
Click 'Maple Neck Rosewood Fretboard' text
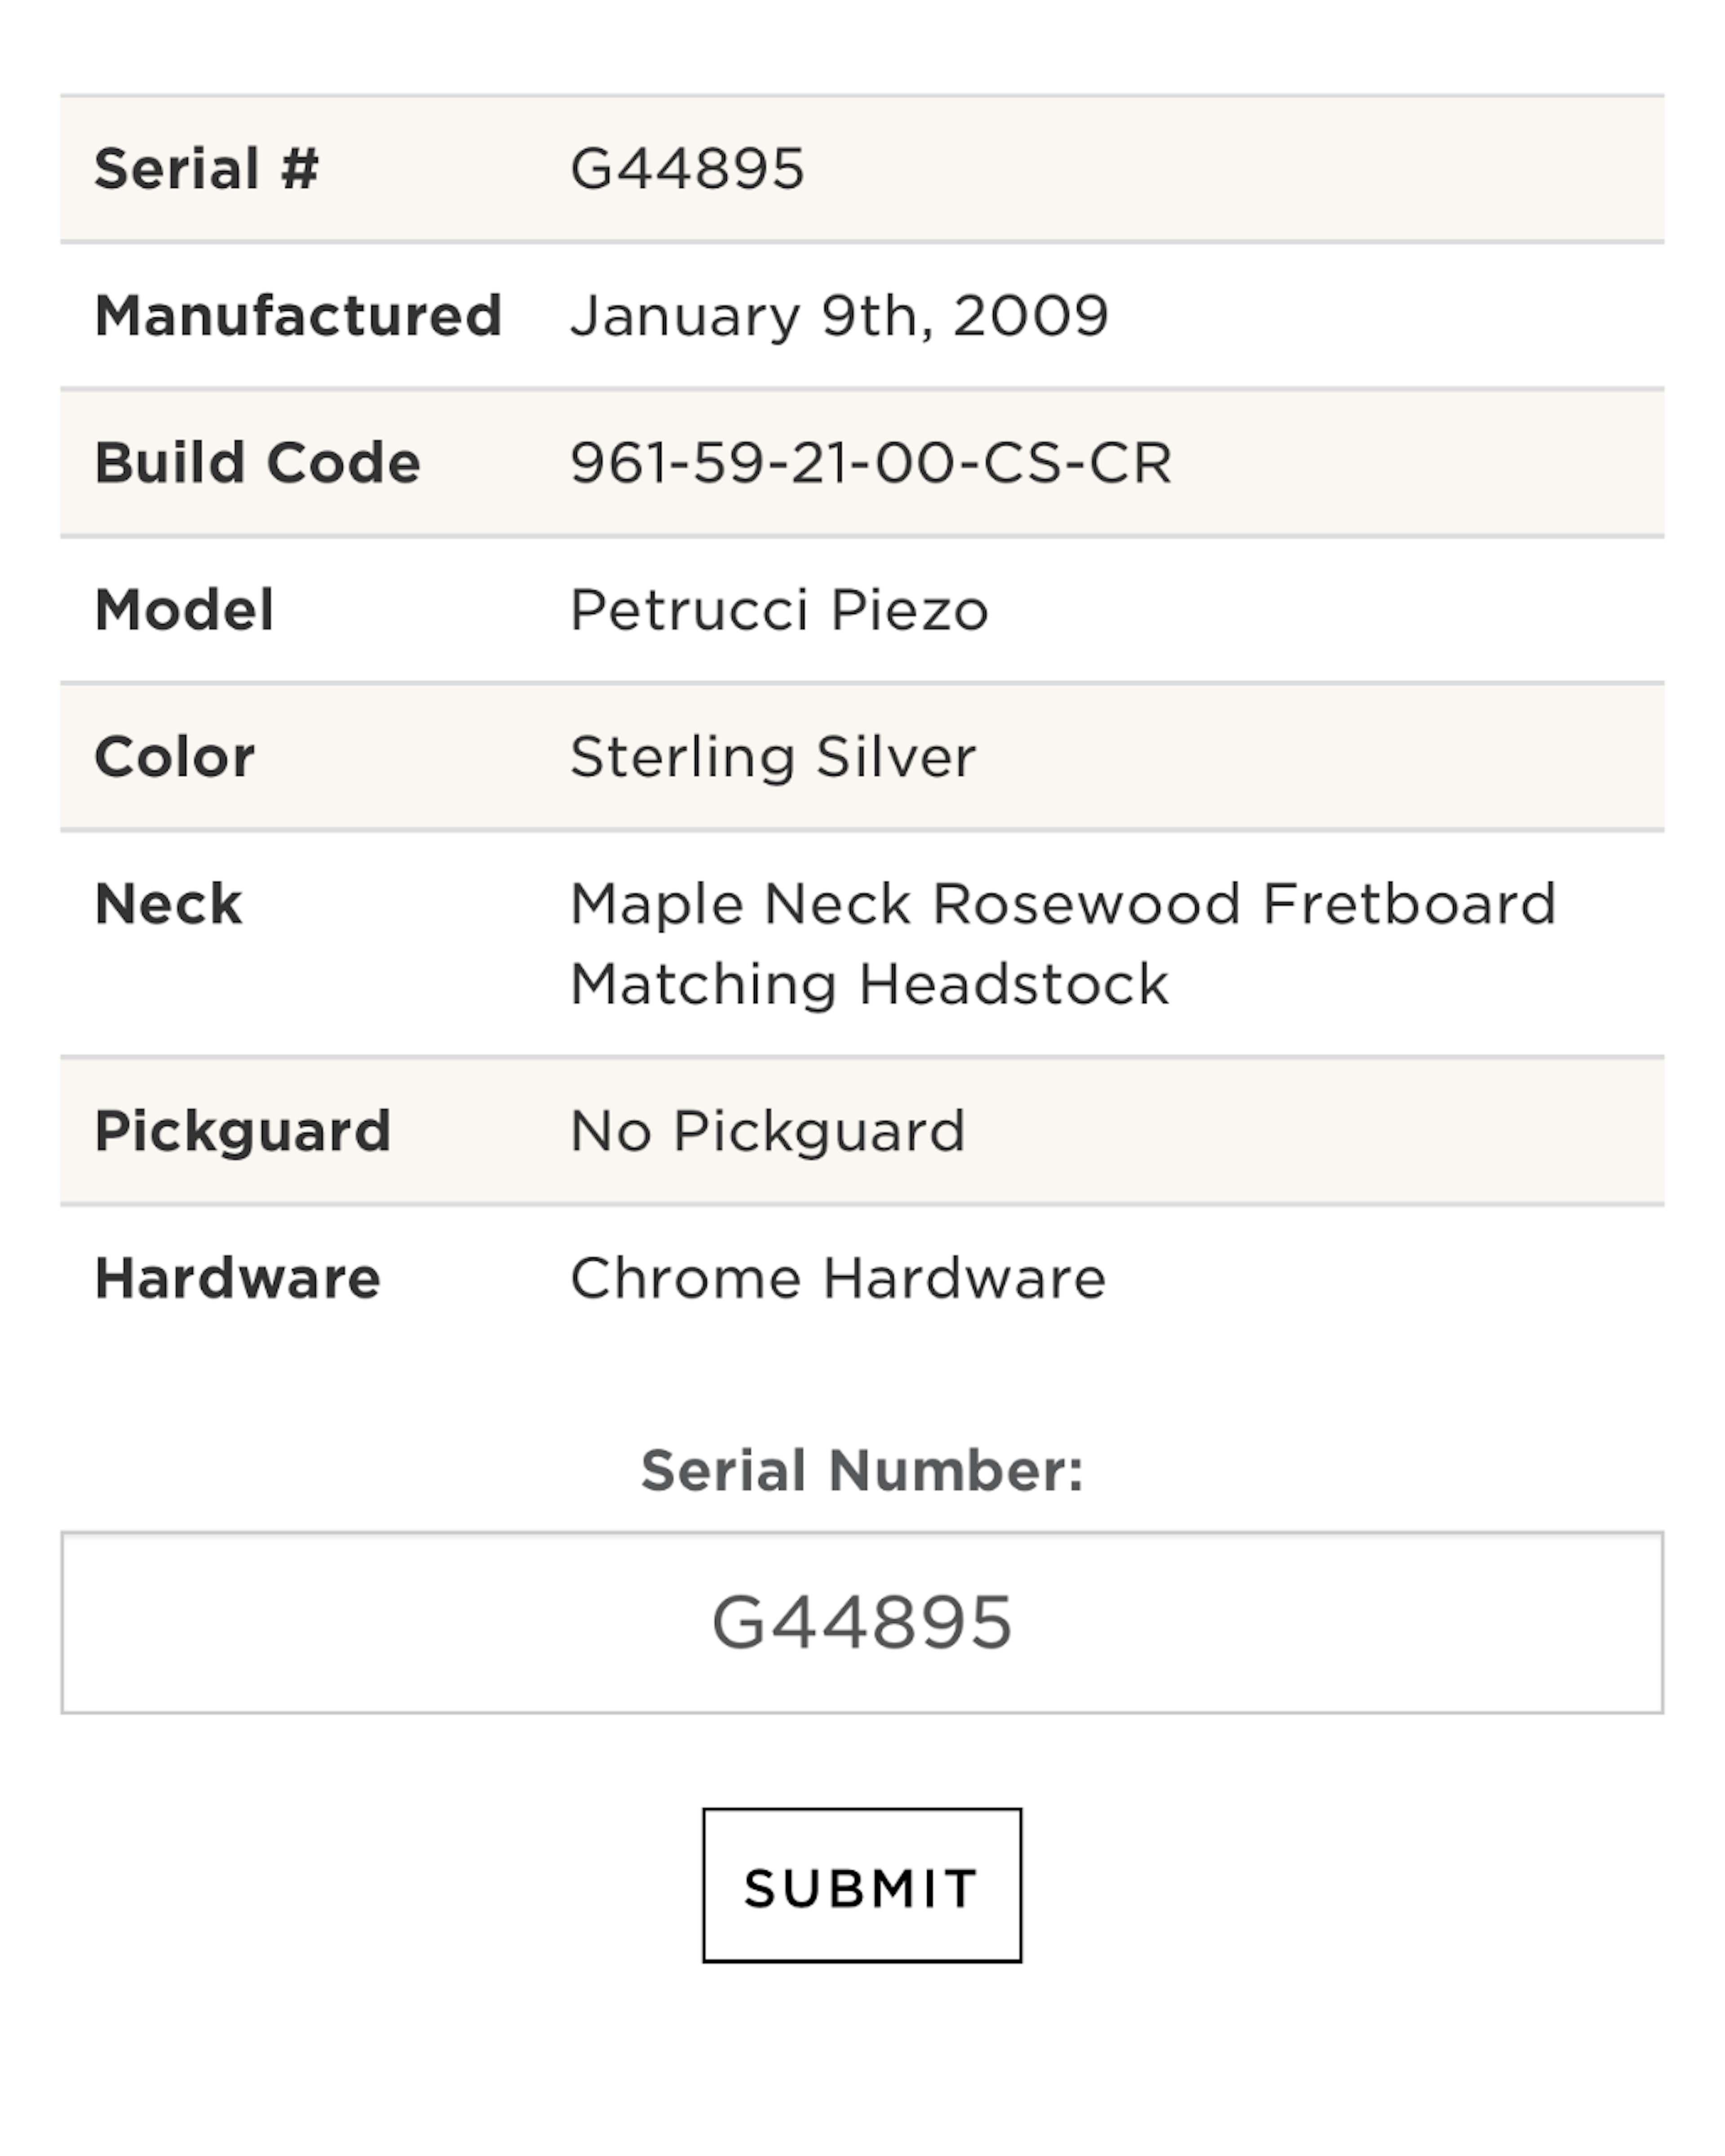pos(1062,904)
